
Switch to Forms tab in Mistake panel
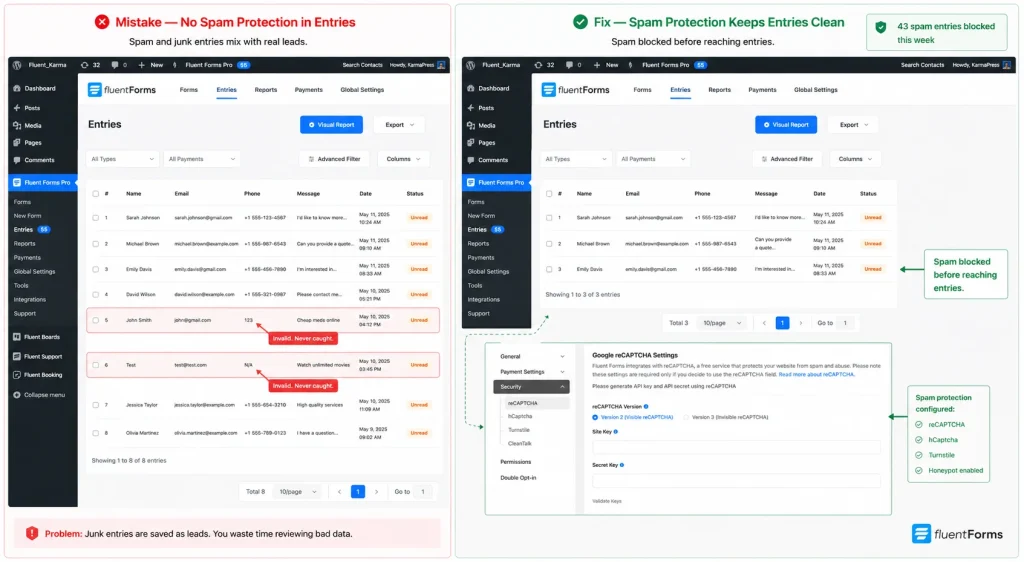[189, 90]
